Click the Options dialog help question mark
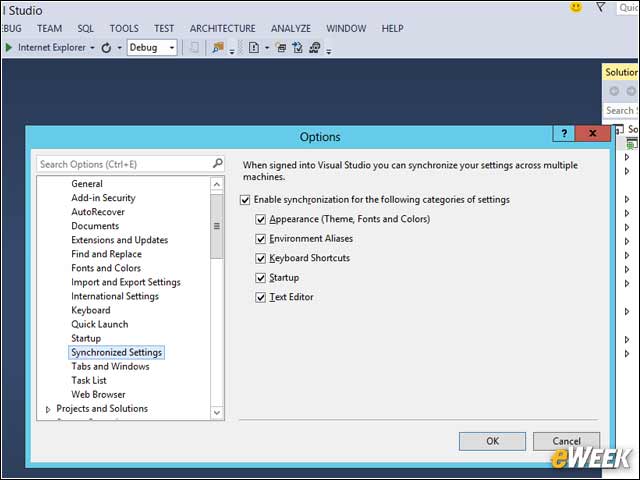The image size is (640, 480). tap(564, 133)
